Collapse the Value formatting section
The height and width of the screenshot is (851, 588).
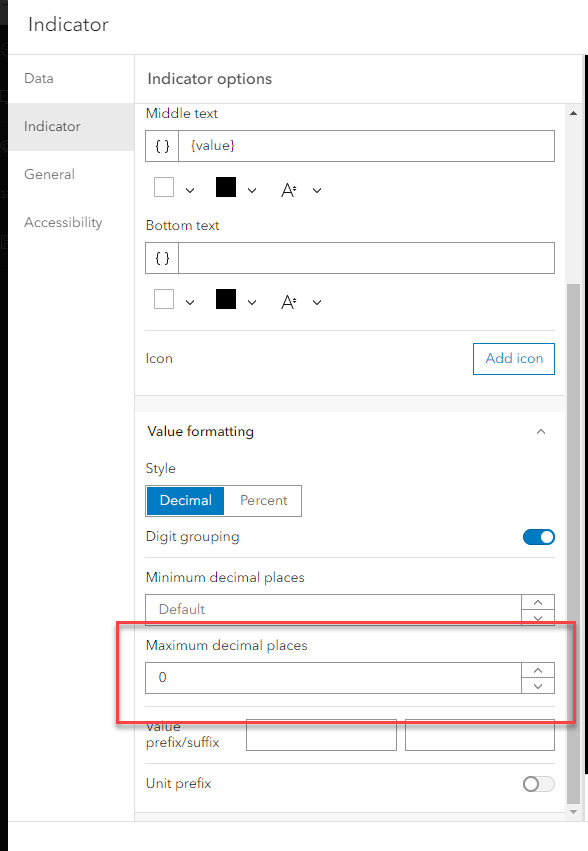tap(541, 432)
